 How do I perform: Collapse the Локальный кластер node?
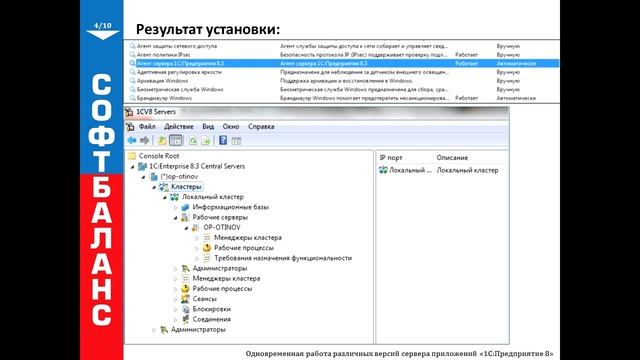tap(165, 197)
